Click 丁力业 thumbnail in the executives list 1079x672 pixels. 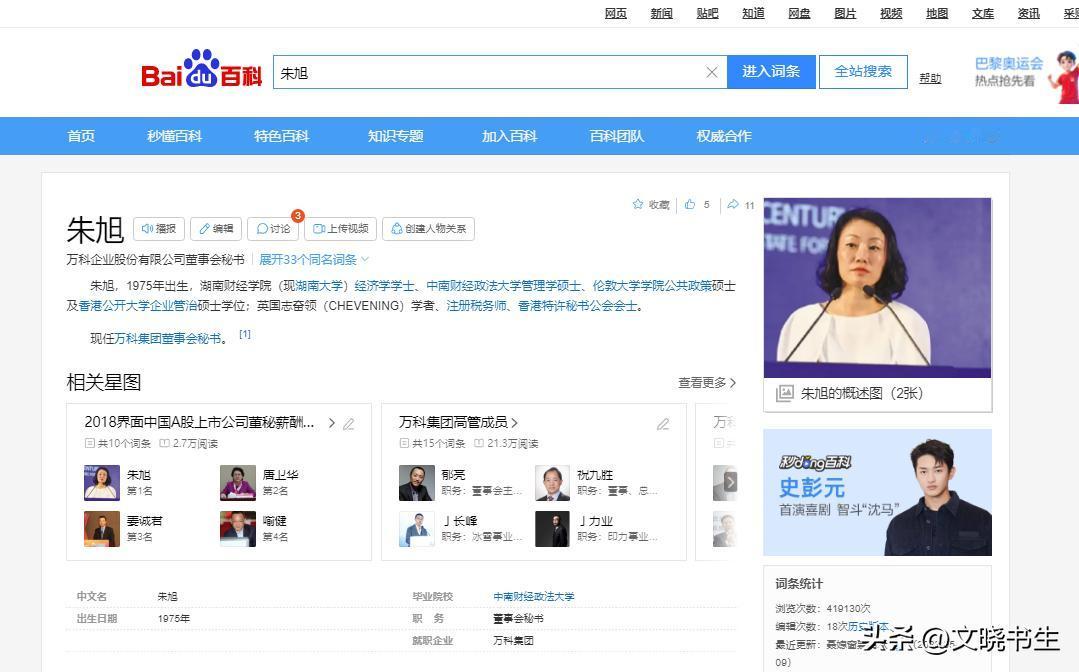[x=553, y=529]
